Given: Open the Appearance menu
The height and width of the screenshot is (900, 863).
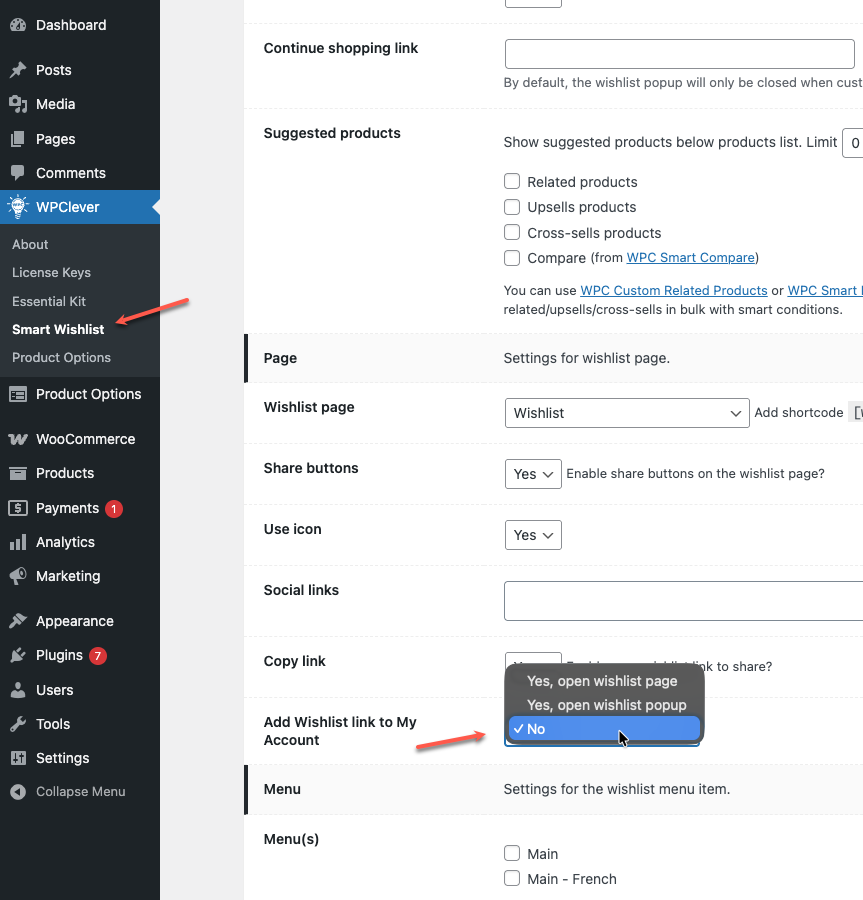Looking at the screenshot, I should (x=80, y=621).
